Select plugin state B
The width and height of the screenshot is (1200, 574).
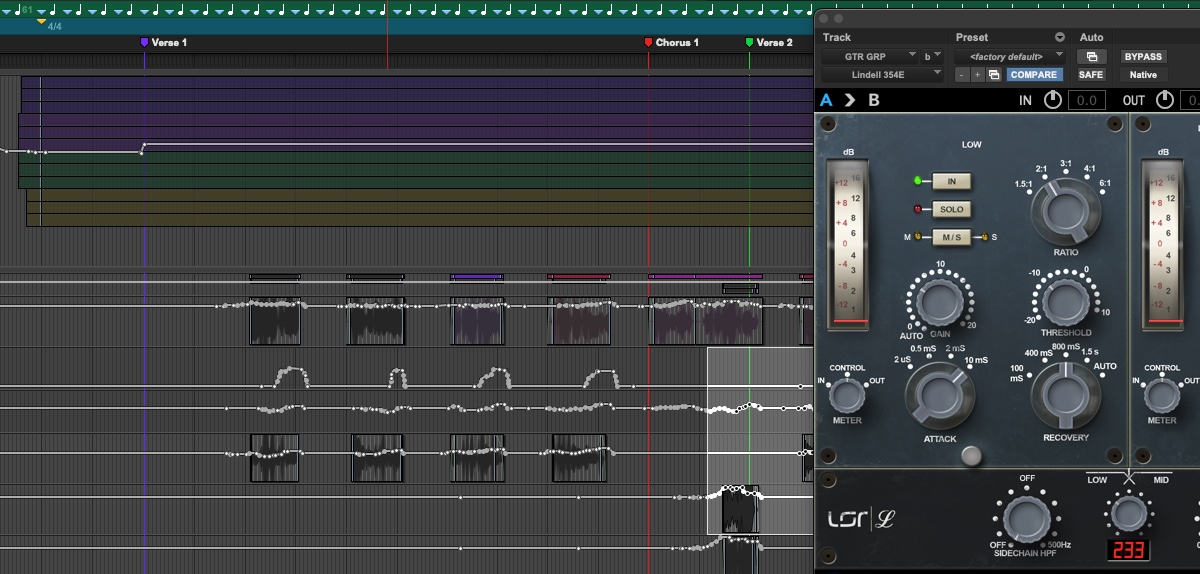pos(874,100)
